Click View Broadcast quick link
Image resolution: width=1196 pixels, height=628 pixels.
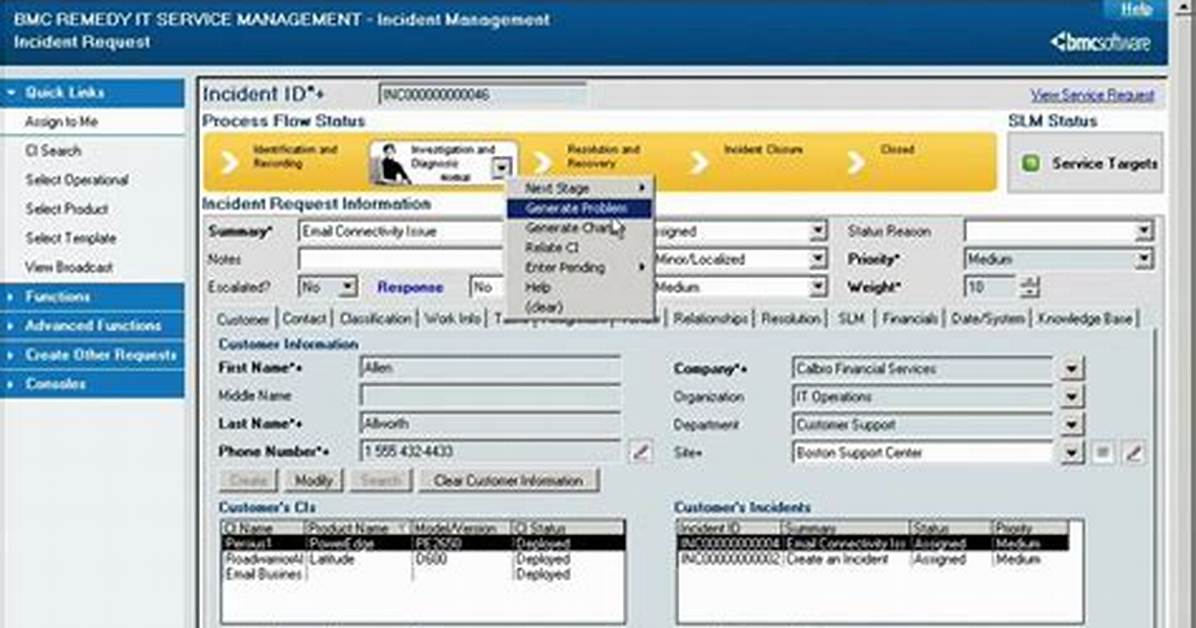click(69, 267)
